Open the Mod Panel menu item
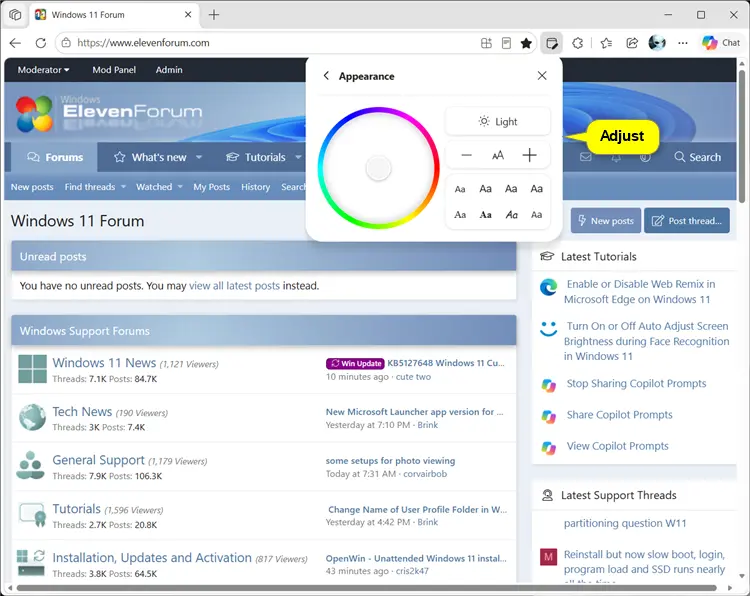The image size is (750, 596). click(x=114, y=70)
